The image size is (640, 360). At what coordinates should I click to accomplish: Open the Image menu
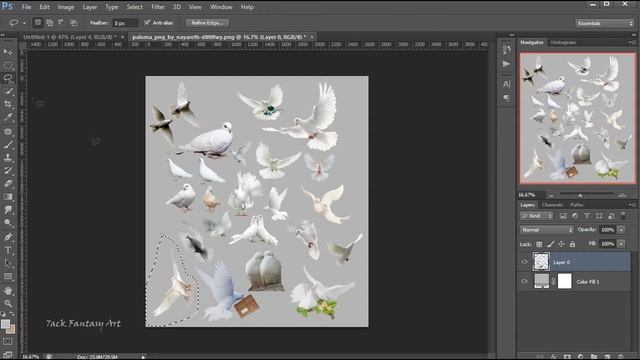click(x=66, y=7)
